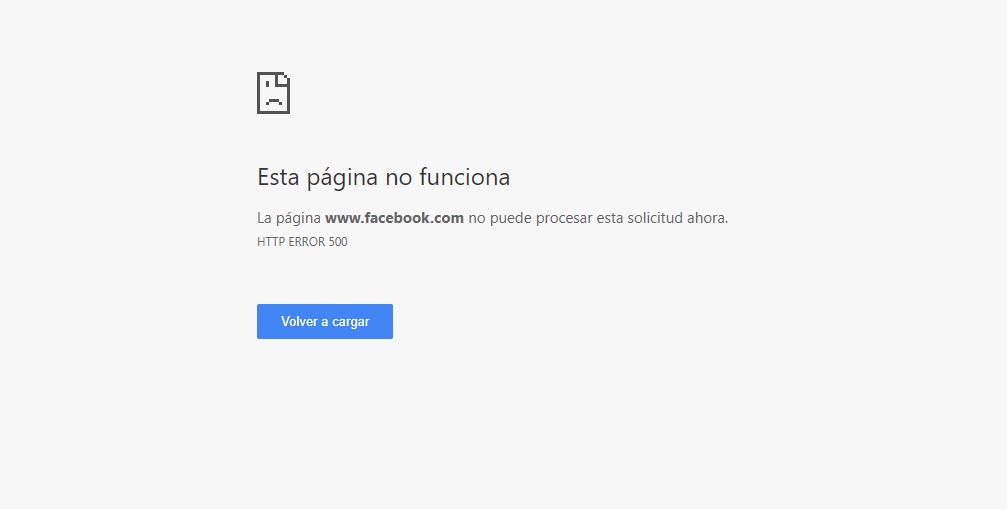Click the word 'Esta' in the heading
Image resolution: width=1007 pixels, height=509 pixels.
click(278, 177)
